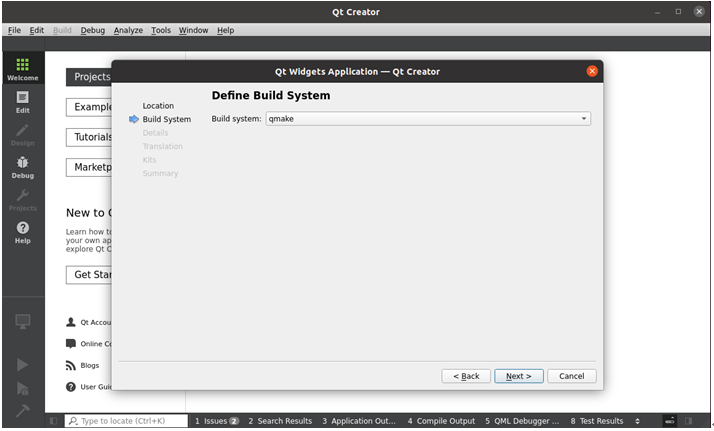Image resolution: width=714 pixels, height=431 pixels.
Task: Close the Qt Widgets Application dialog
Action: [592, 71]
